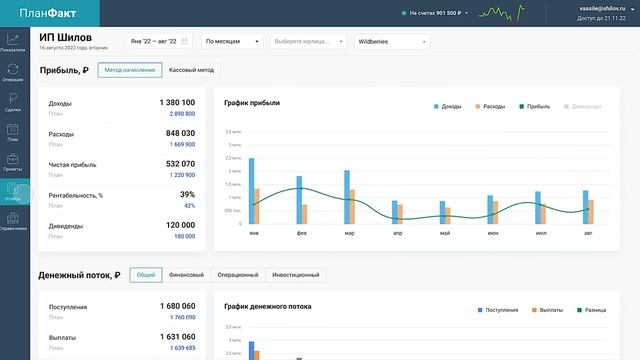The width and height of the screenshot is (640, 360).
Task: Click the green status dot near account balance
Action: 404,13
